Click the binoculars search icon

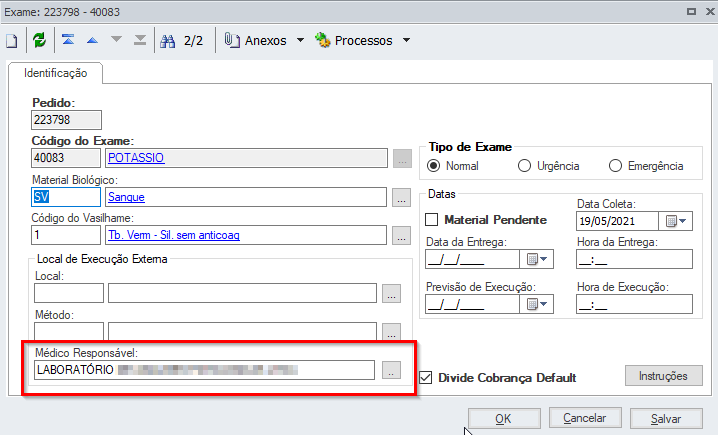pyautogui.click(x=168, y=41)
